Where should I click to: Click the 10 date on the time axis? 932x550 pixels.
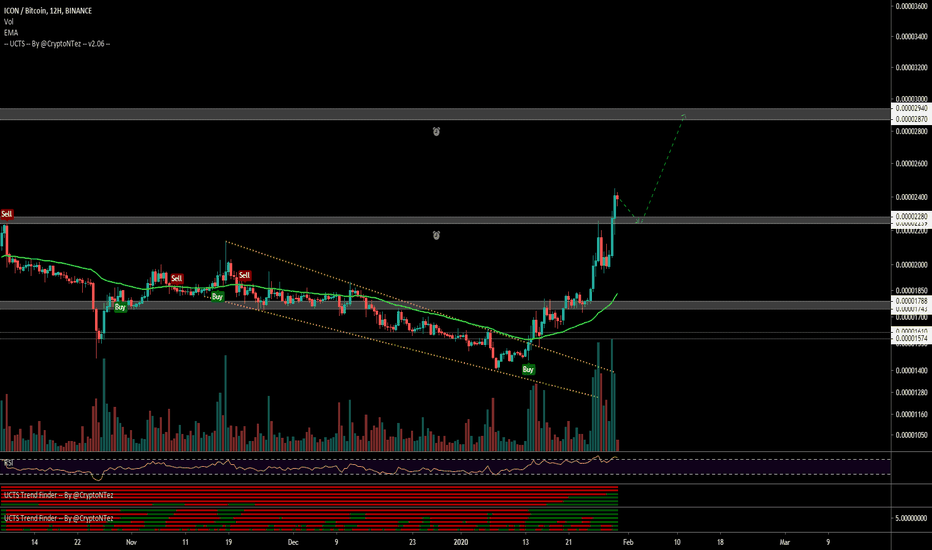click(677, 542)
